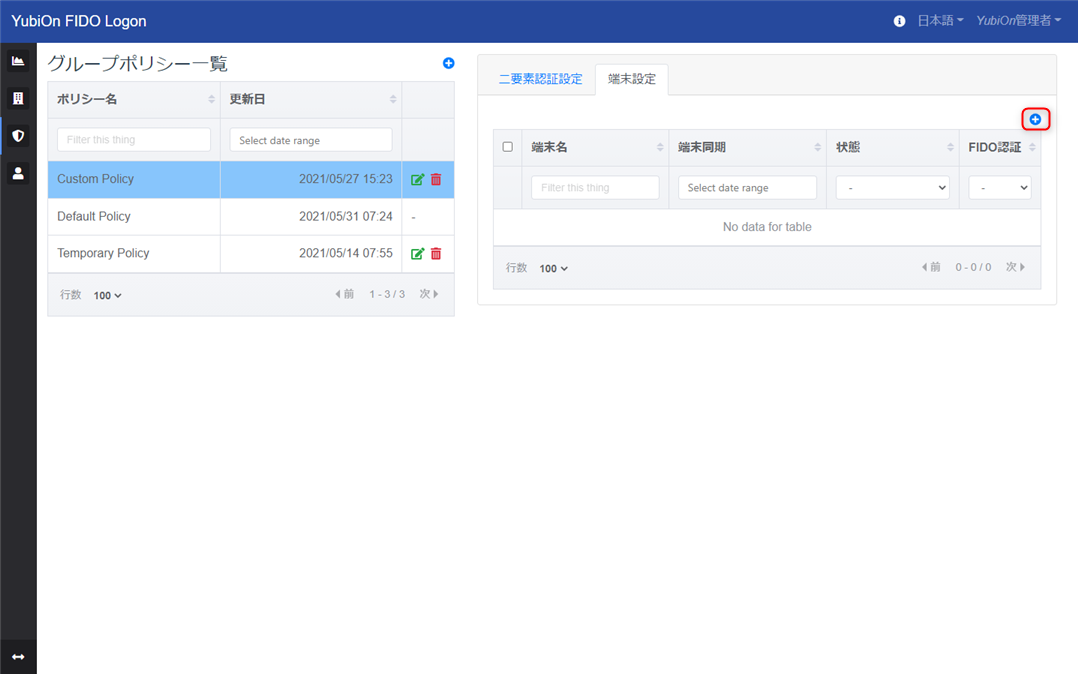Click the info icon in header
1078x674 pixels.
(899, 21)
